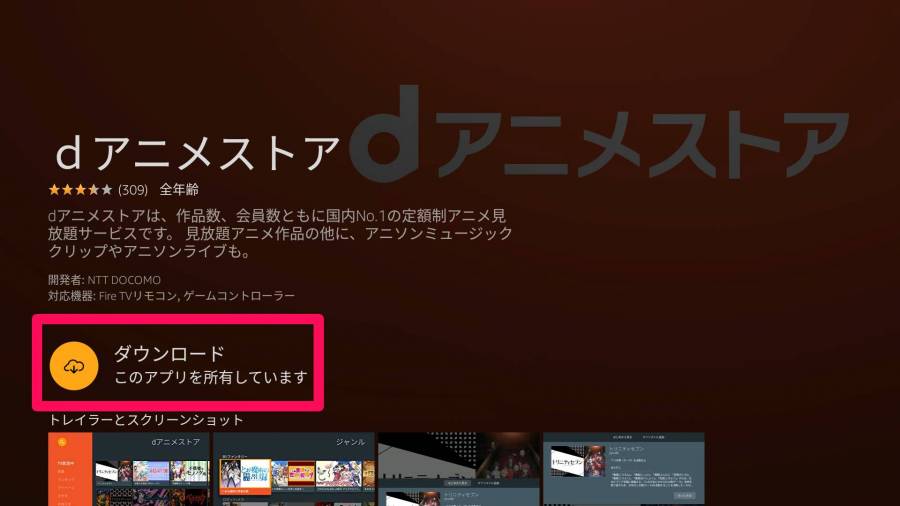Click the app description paragraph
Viewport: 900px width, 506px height.
(280, 233)
